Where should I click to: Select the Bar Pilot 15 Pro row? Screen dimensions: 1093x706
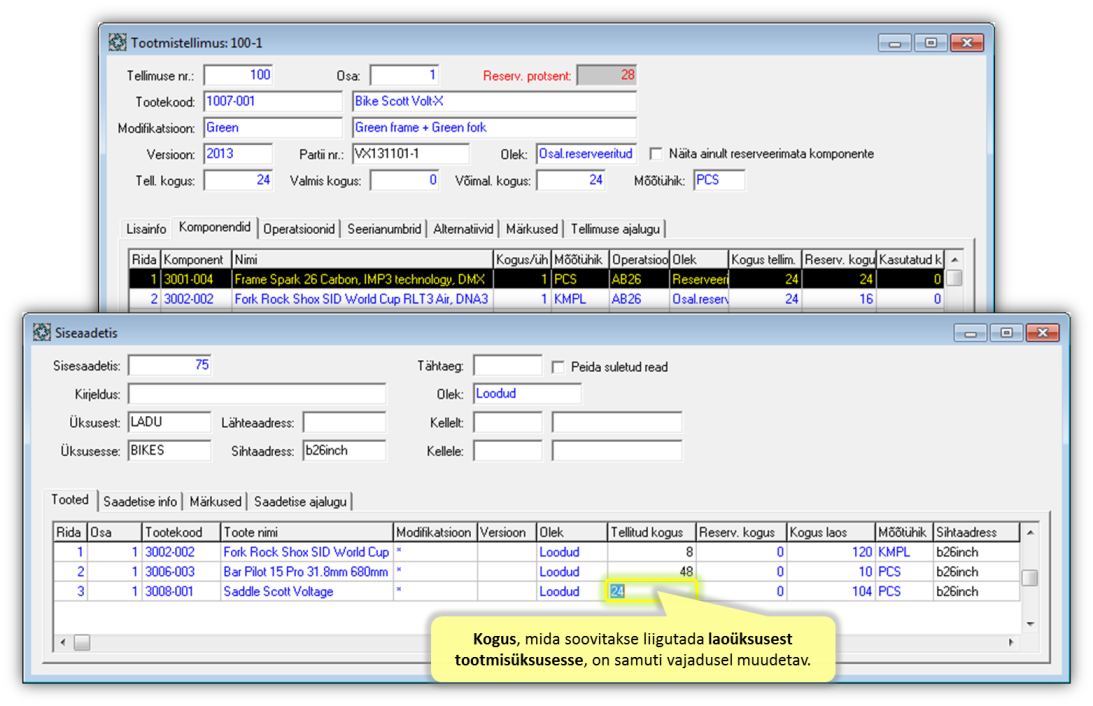click(x=537, y=571)
